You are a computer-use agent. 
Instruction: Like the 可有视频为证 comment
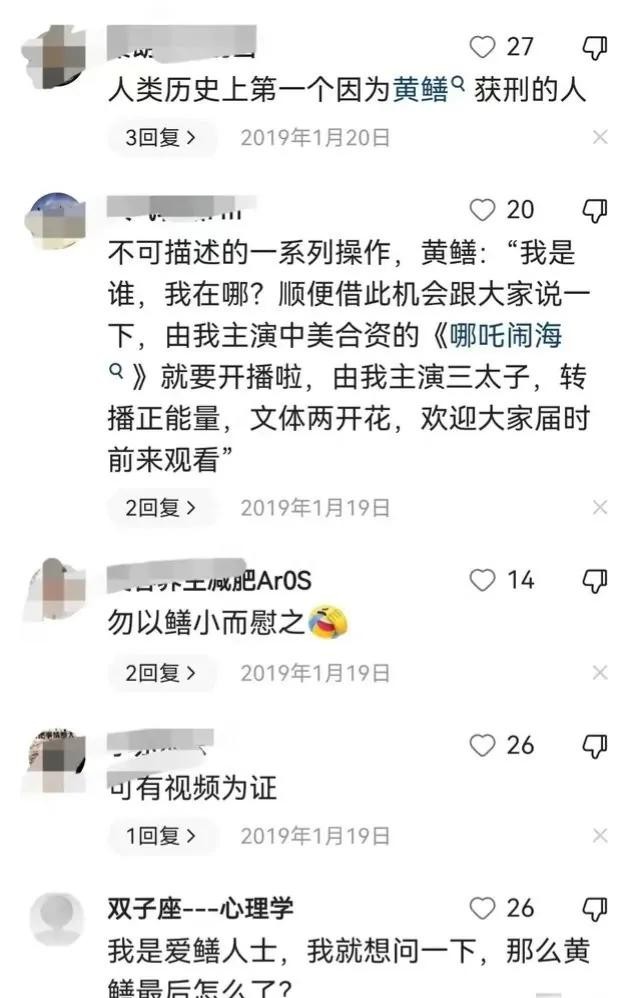click(482, 745)
